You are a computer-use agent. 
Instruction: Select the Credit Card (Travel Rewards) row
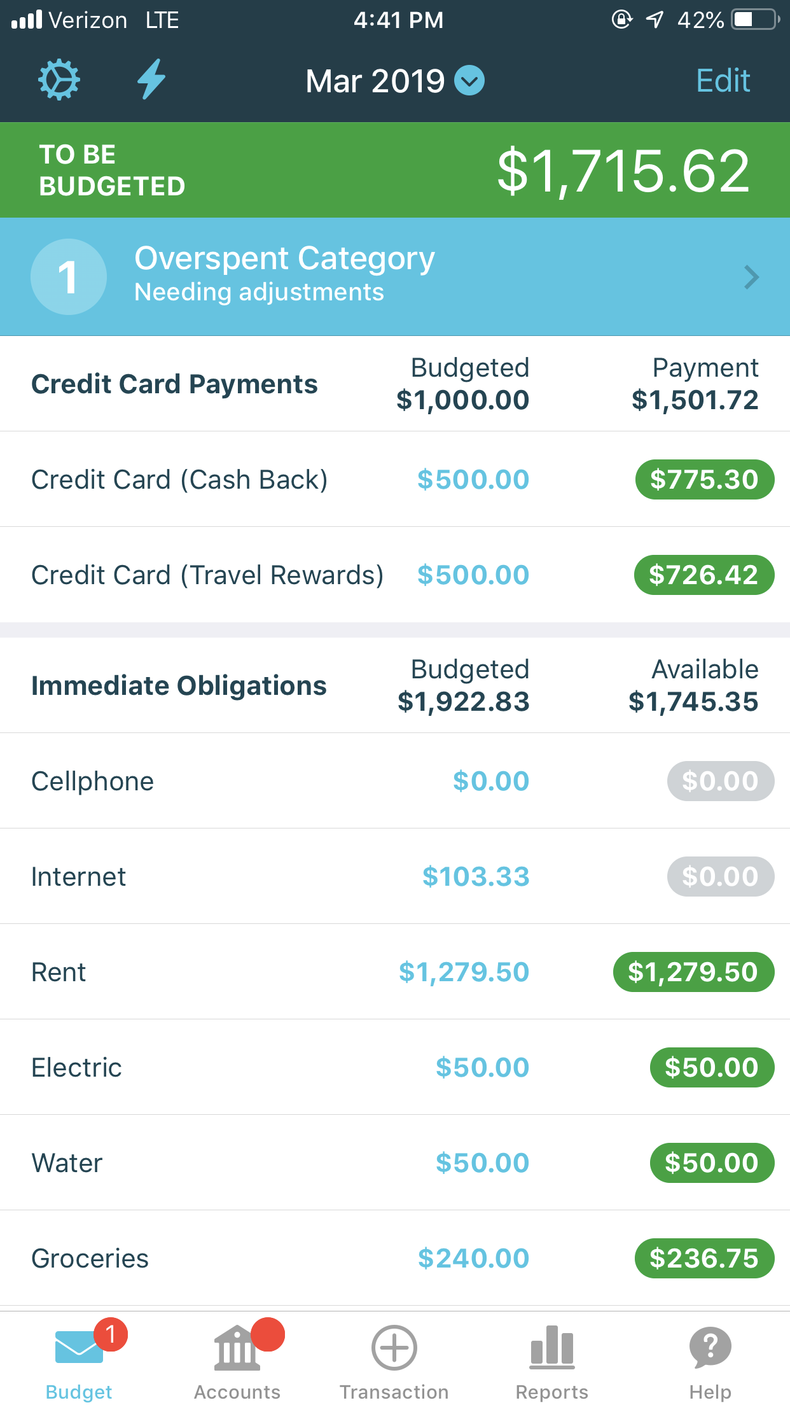[207, 575]
